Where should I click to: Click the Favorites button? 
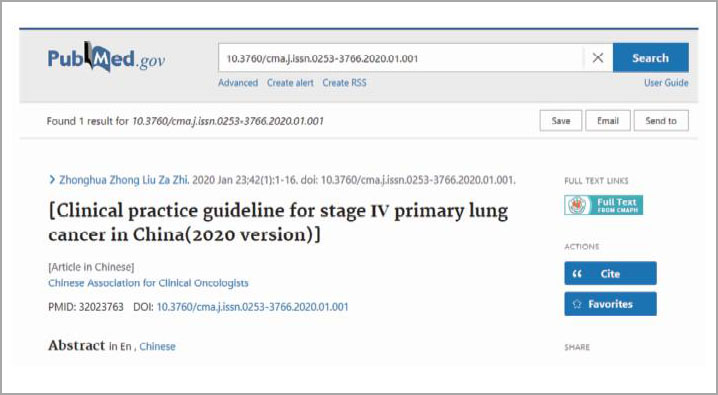610,304
